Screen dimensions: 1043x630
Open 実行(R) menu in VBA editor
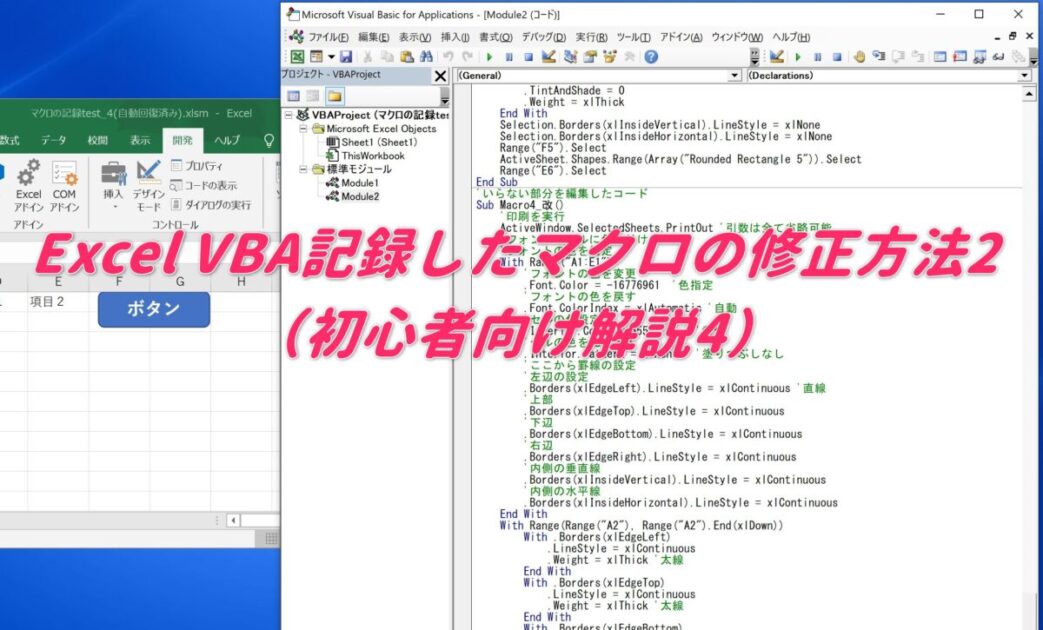click(x=591, y=37)
